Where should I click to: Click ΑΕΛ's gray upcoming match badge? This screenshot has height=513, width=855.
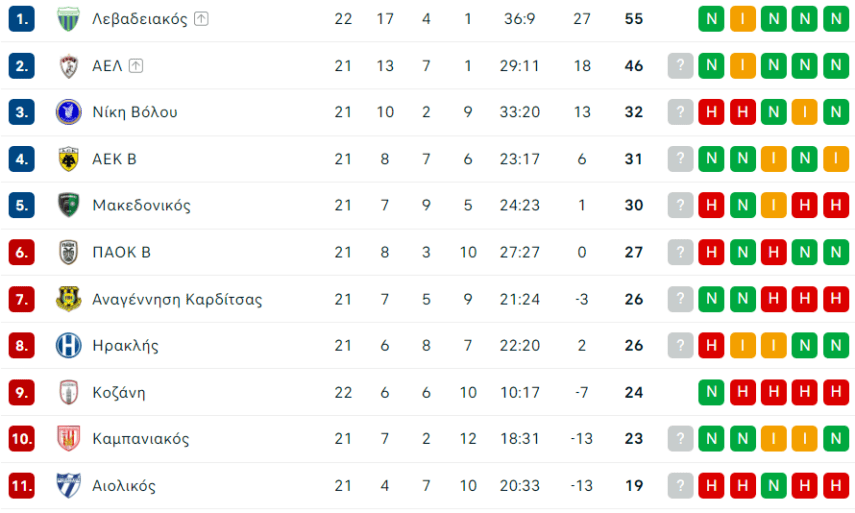pyautogui.click(x=680, y=66)
